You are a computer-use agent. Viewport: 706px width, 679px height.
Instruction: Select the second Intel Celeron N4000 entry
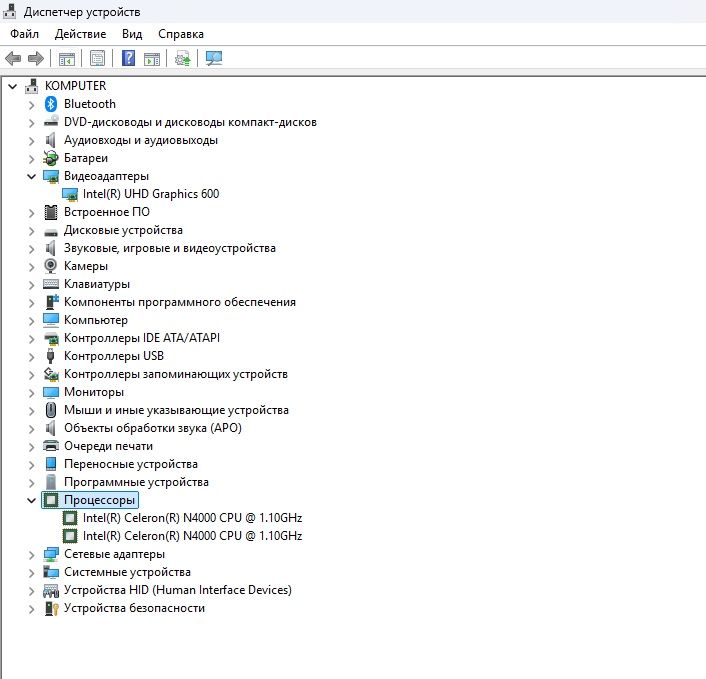(192, 536)
